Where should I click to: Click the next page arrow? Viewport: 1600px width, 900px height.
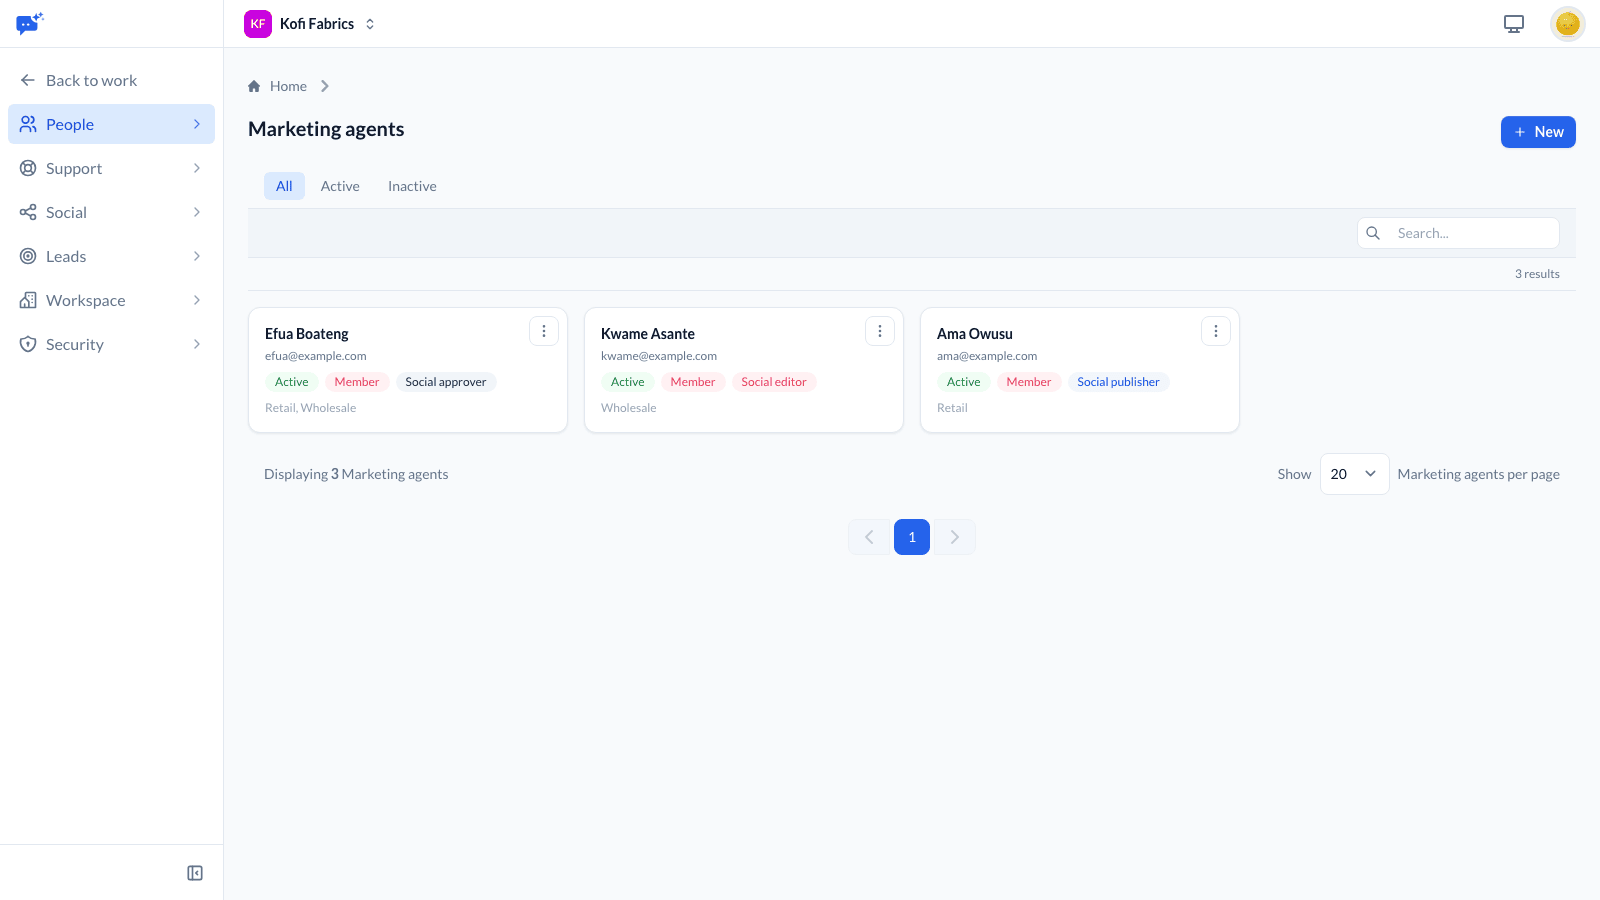pyautogui.click(x=955, y=537)
